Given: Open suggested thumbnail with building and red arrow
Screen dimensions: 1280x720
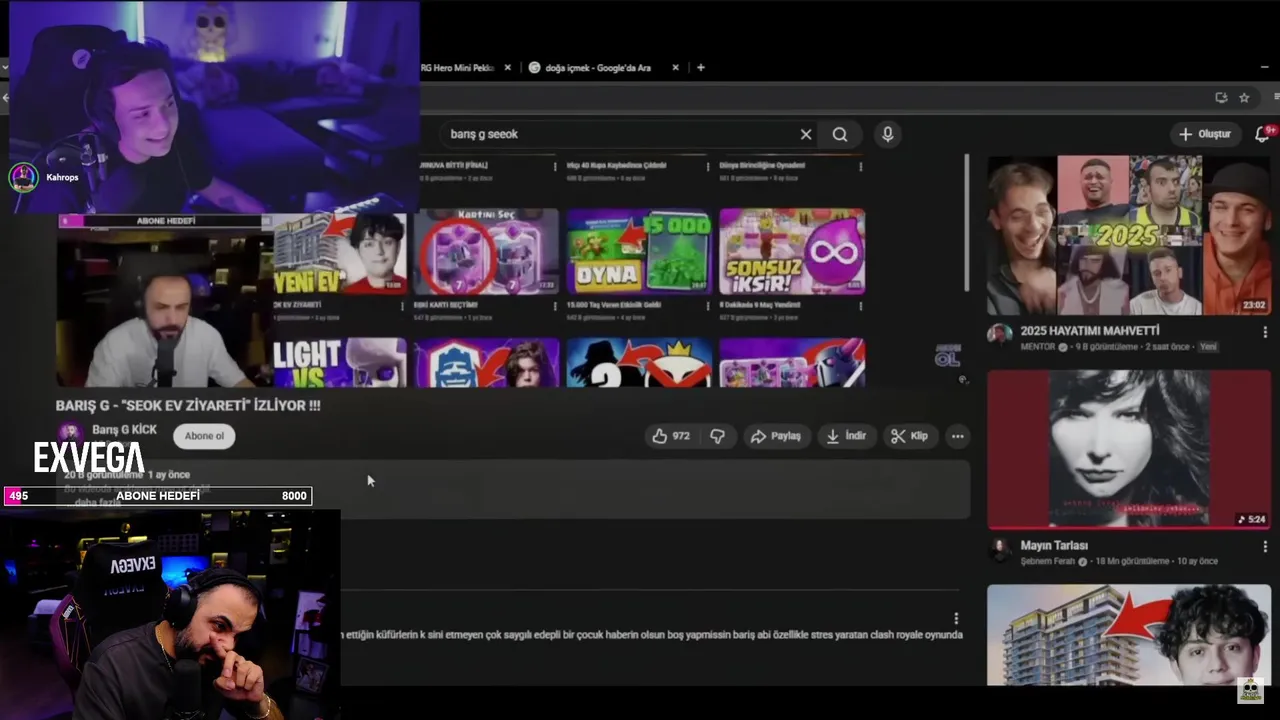Looking at the screenshot, I should pyautogui.click(x=1129, y=635).
